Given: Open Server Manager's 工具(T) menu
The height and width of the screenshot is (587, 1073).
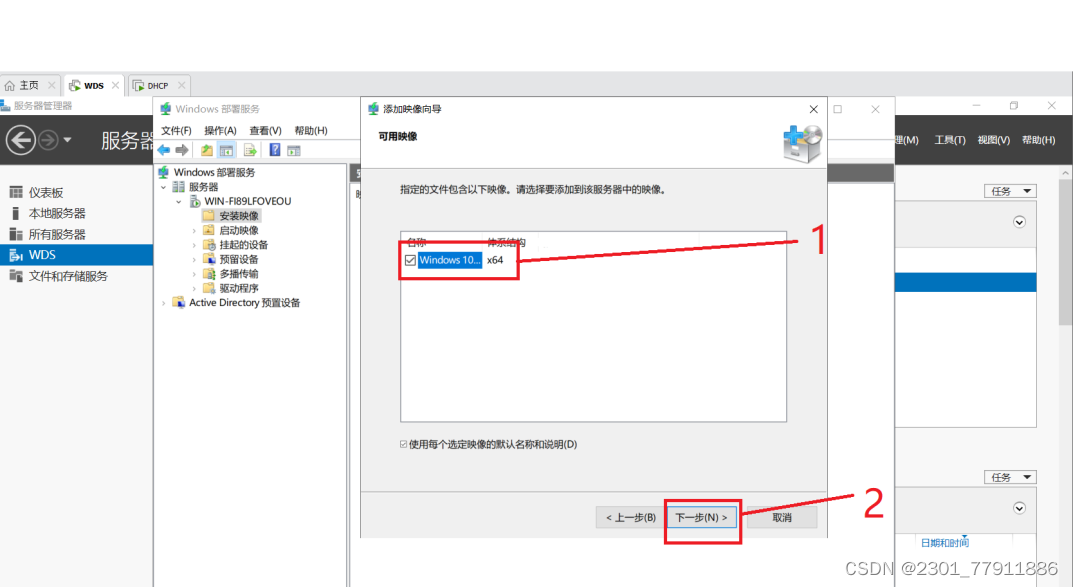Looking at the screenshot, I should [950, 140].
